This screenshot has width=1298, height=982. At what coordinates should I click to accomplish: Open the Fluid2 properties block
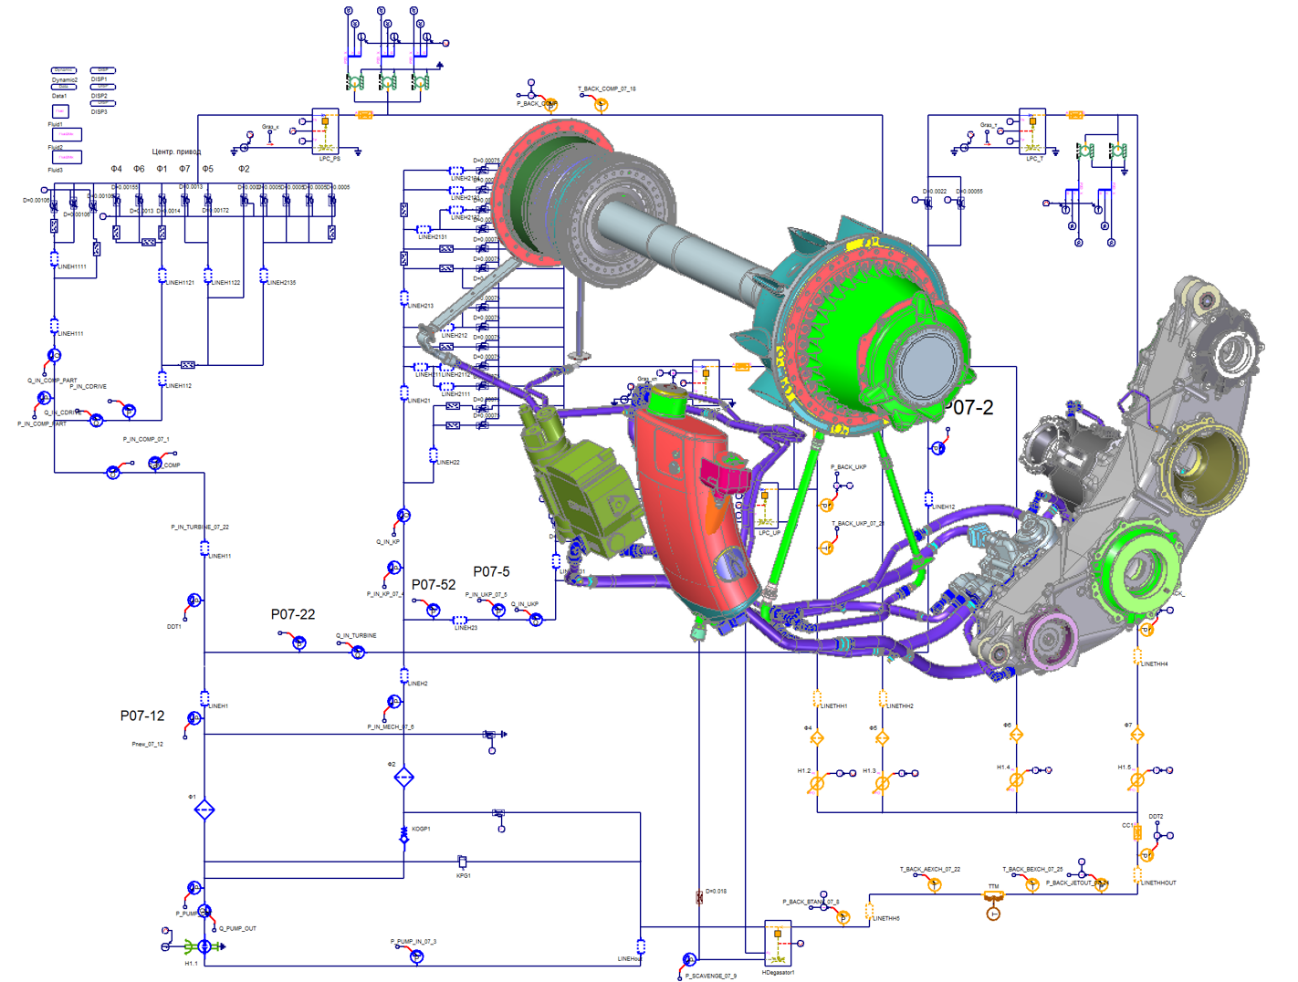point(66,134)
